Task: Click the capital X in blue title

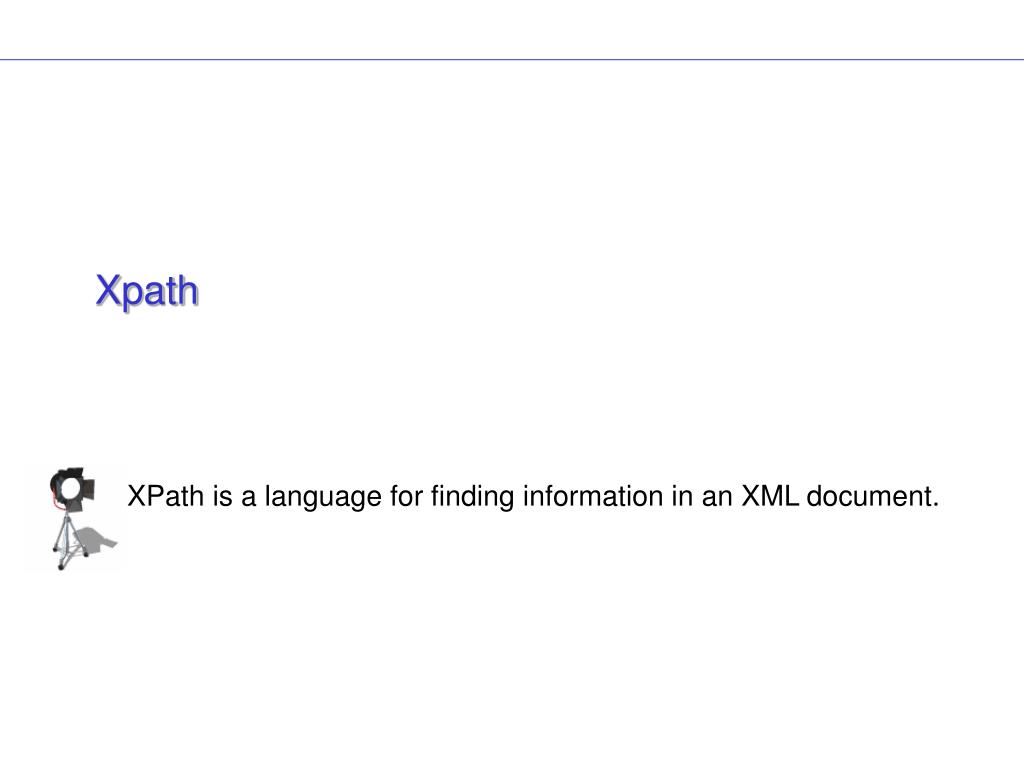Action: [108, 289]
